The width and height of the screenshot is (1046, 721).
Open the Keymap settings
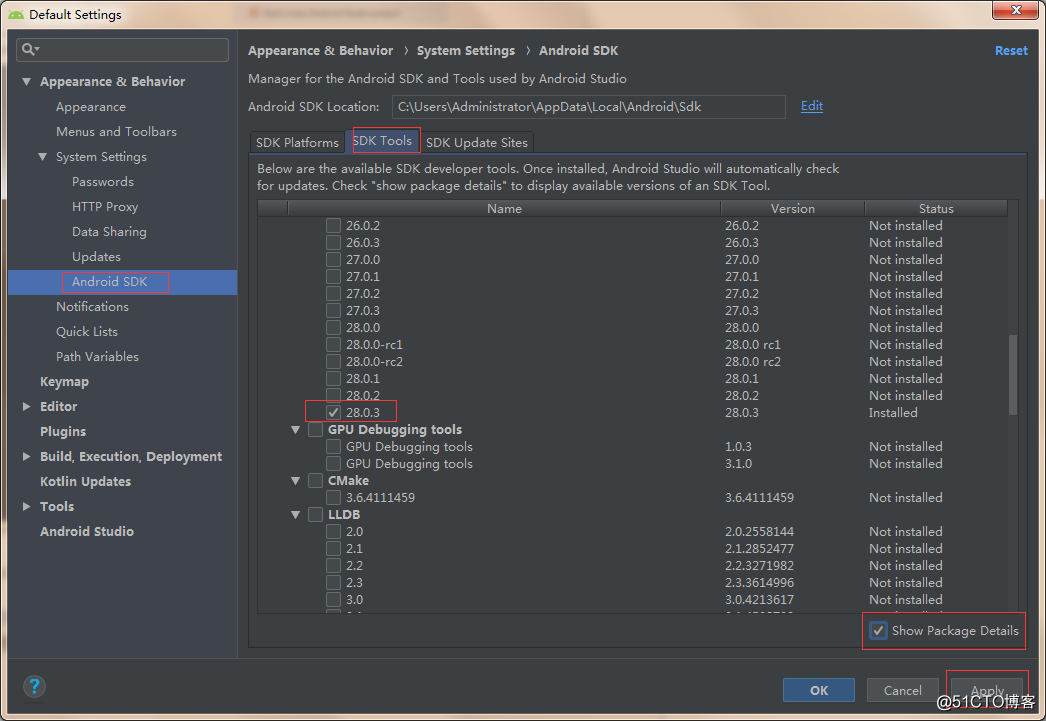coord(64,382)
